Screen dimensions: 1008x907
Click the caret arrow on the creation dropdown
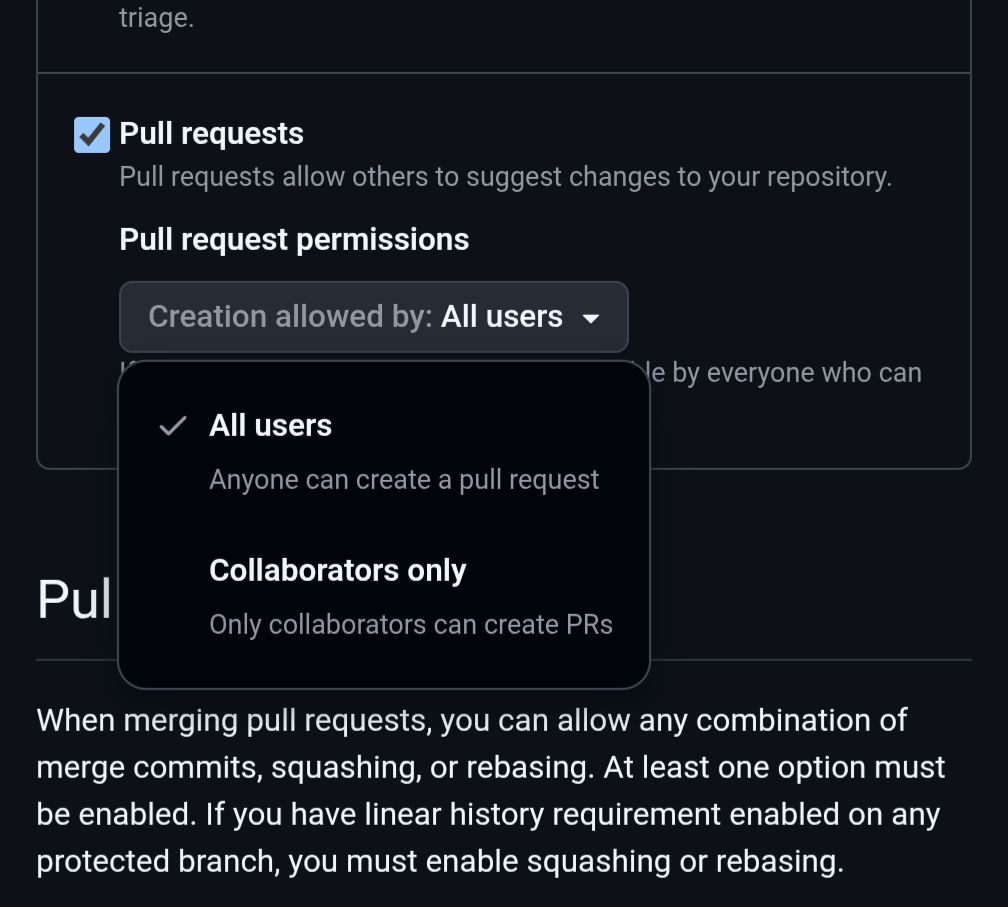coord(591,319)
